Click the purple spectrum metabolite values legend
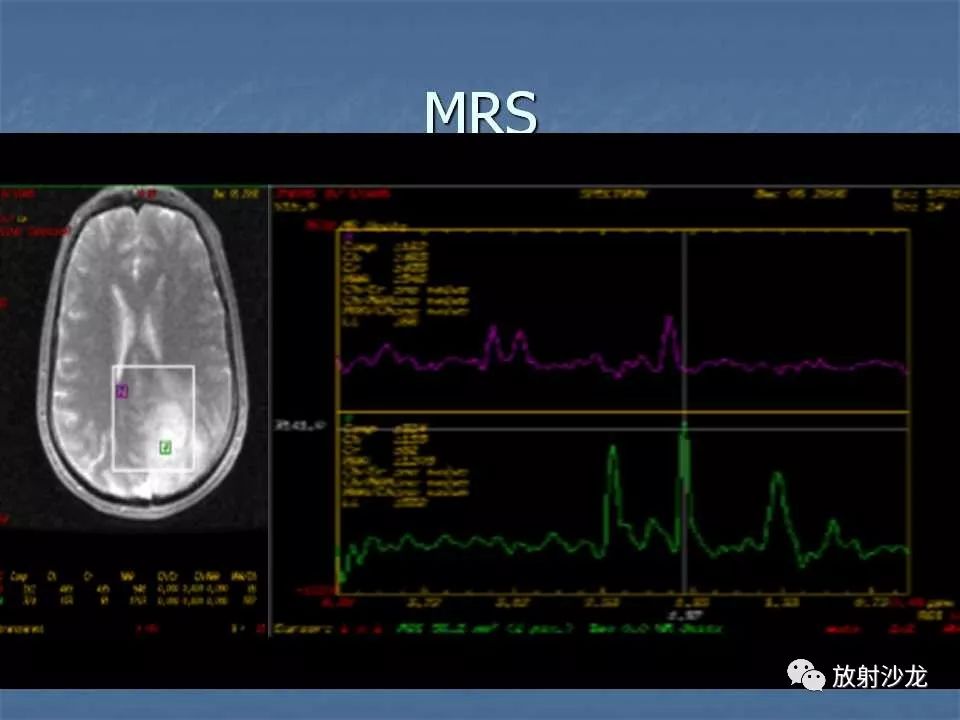 click(405, 282)
